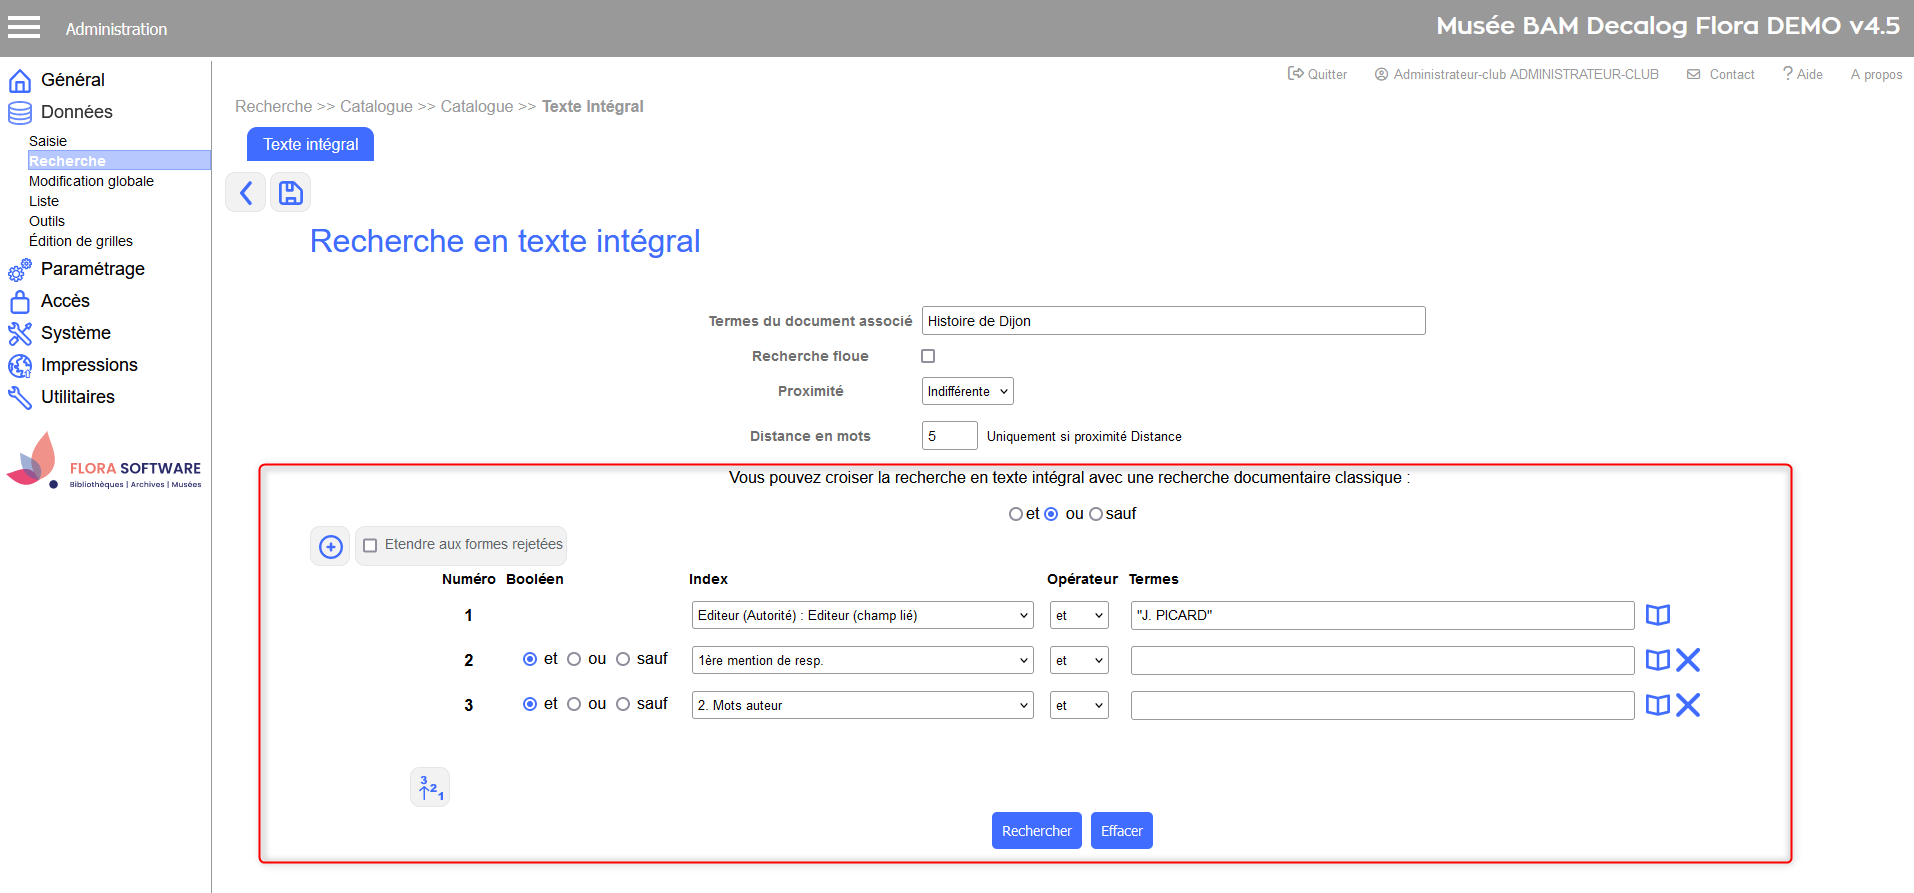Open Paramétrage in sidebar menu

click(x=92, y=269)
